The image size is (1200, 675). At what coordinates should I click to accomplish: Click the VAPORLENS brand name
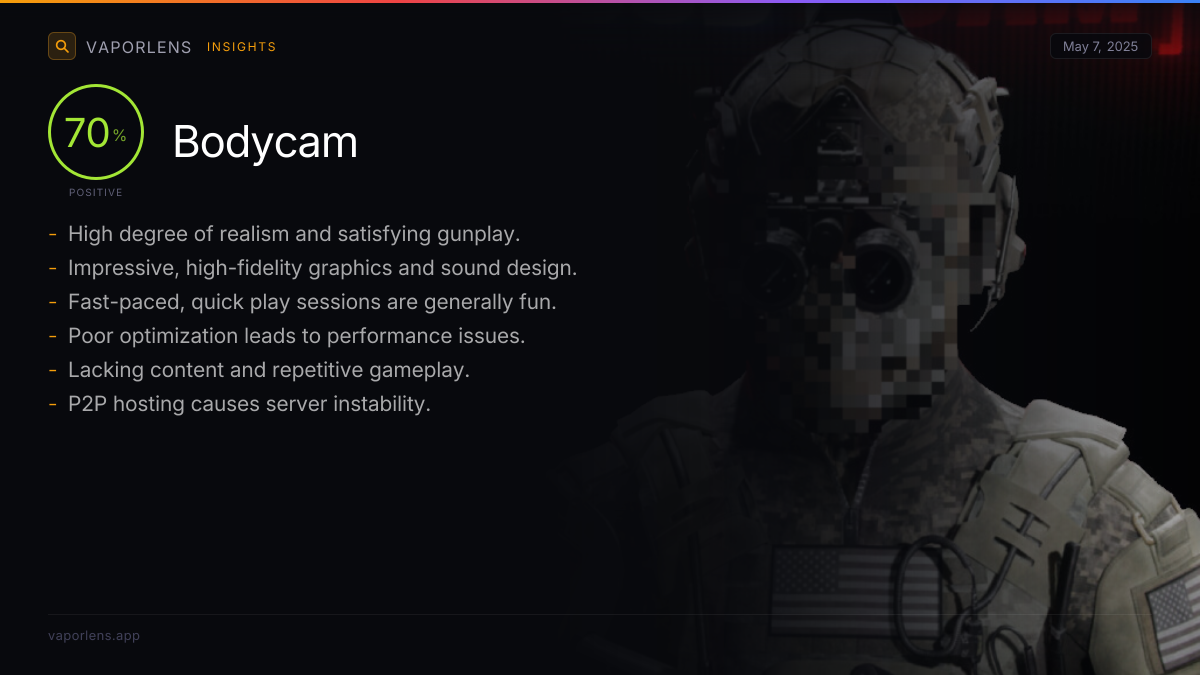(x=139, y=47)
